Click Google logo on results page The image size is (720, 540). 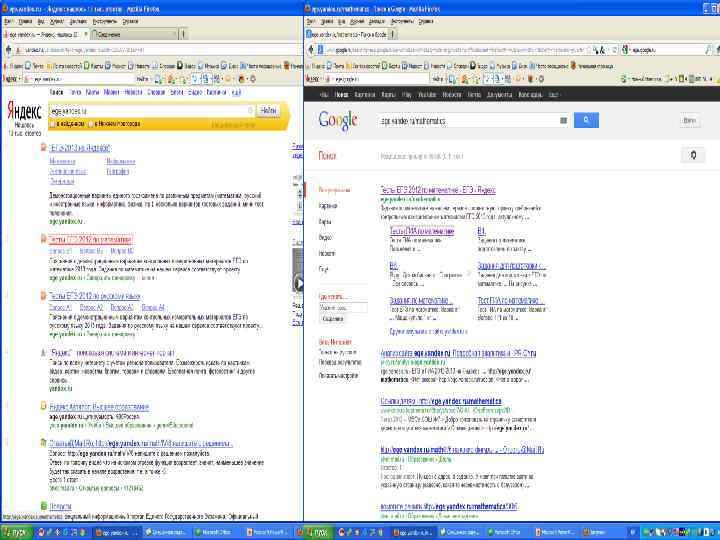(338, 120)
